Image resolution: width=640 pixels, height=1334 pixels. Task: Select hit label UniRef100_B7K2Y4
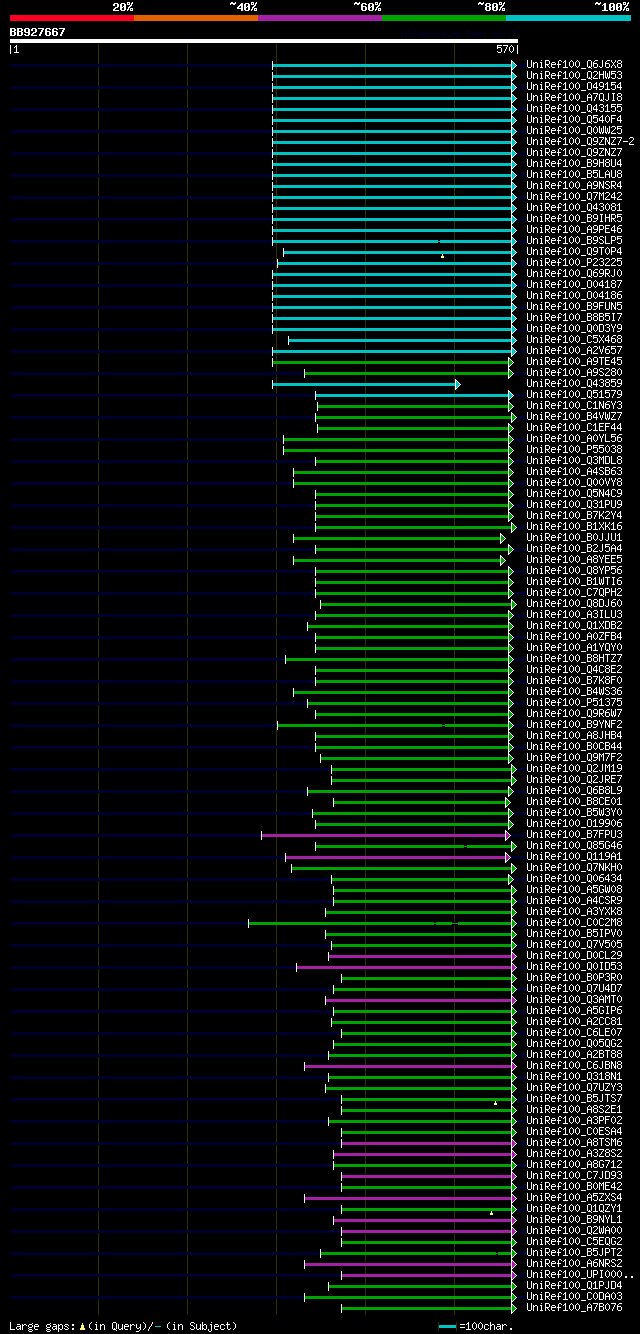(x=574, y=515)
